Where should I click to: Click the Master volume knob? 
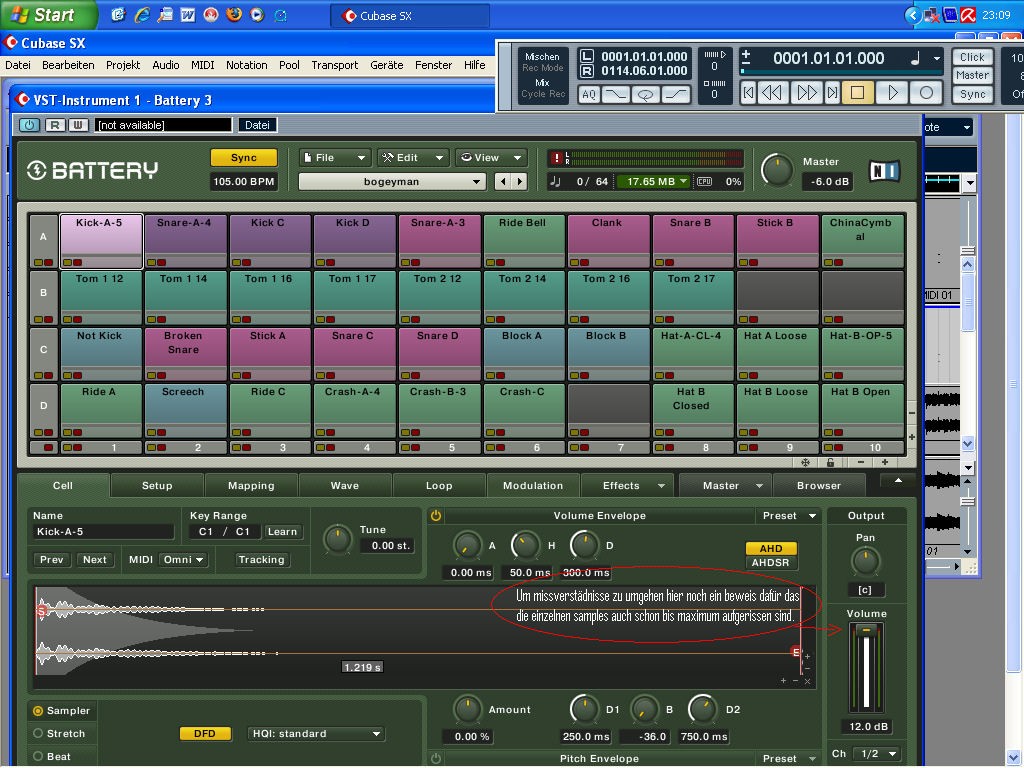(777, 171)
